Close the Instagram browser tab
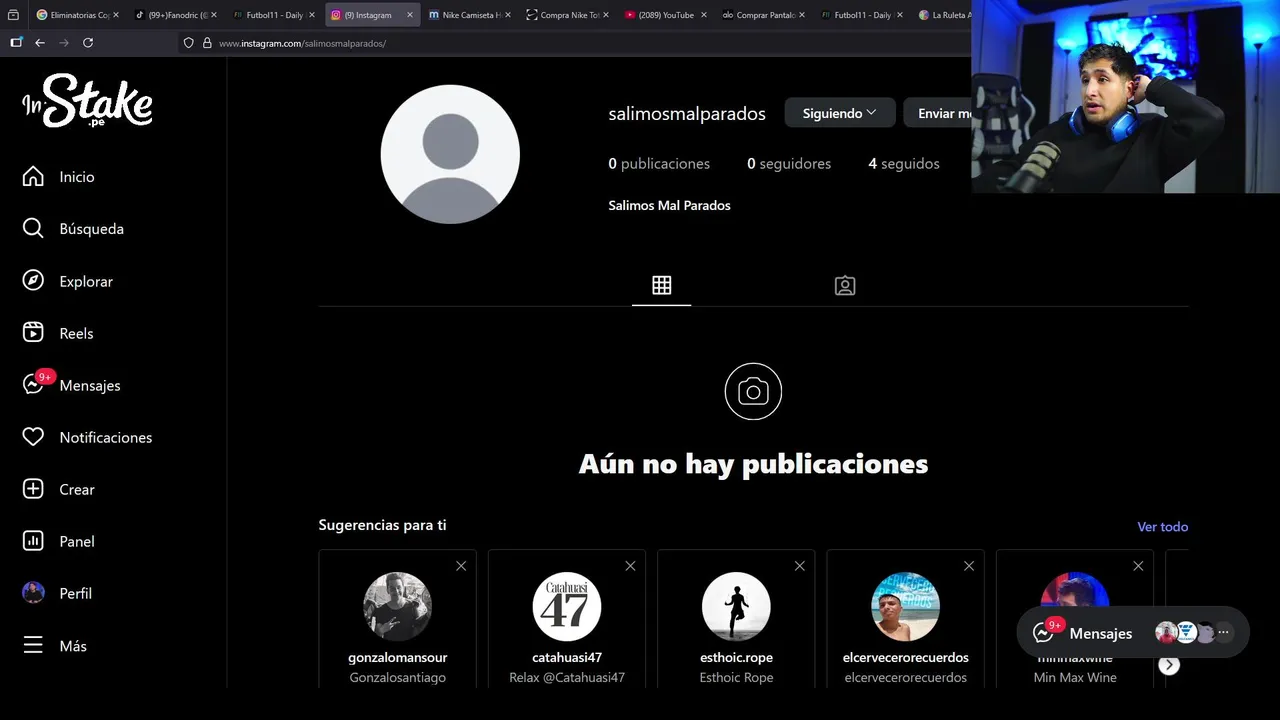The image size is (1280, 720). pyautogui.click(x=410, y=15)
